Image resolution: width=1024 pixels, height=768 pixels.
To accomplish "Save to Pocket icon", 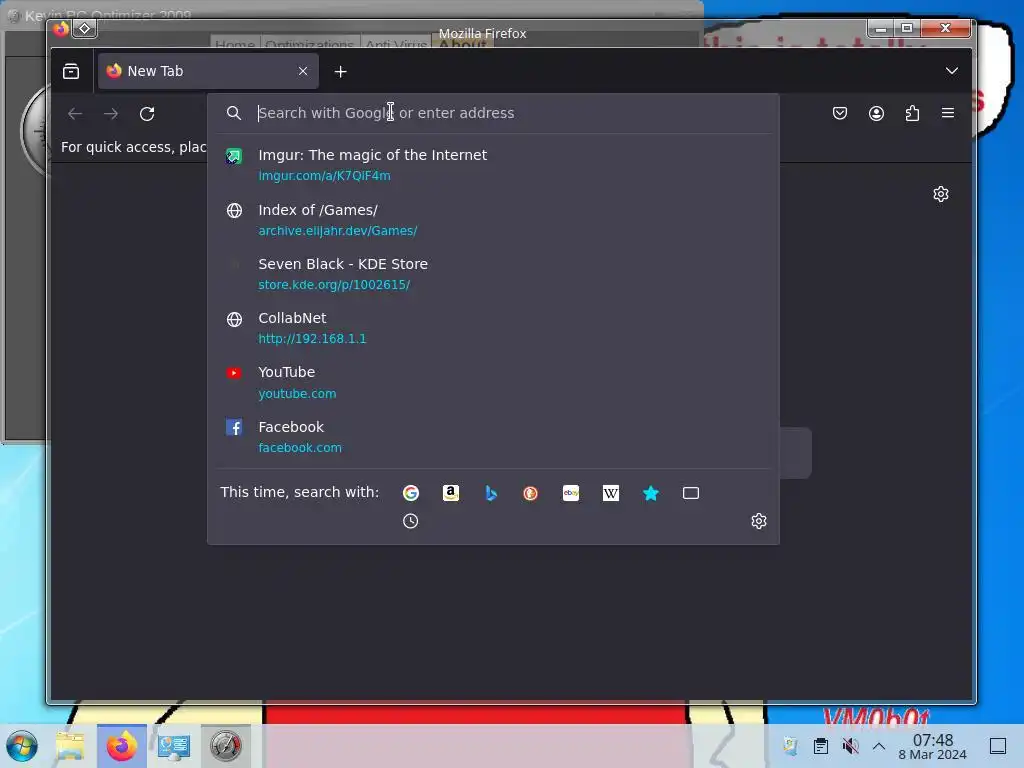I will click(x=840, y=113).
